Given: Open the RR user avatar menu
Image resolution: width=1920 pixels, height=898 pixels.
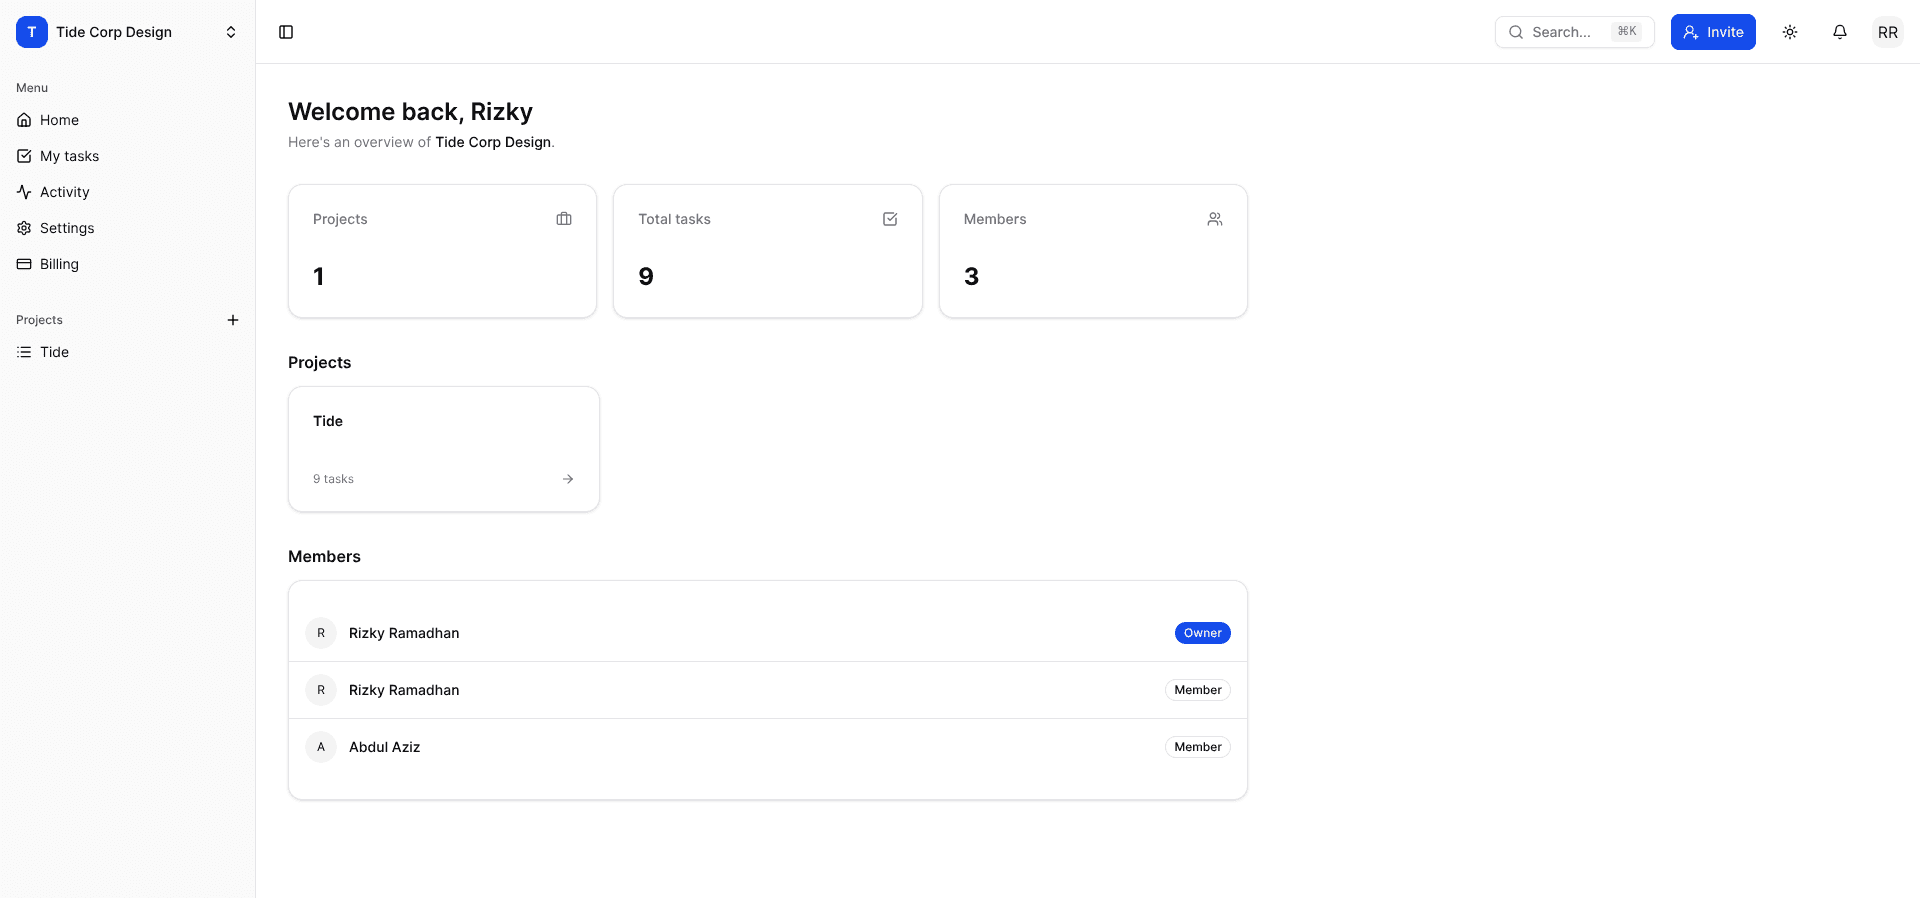Looking at the screenshot, I should coord(1888,32).
